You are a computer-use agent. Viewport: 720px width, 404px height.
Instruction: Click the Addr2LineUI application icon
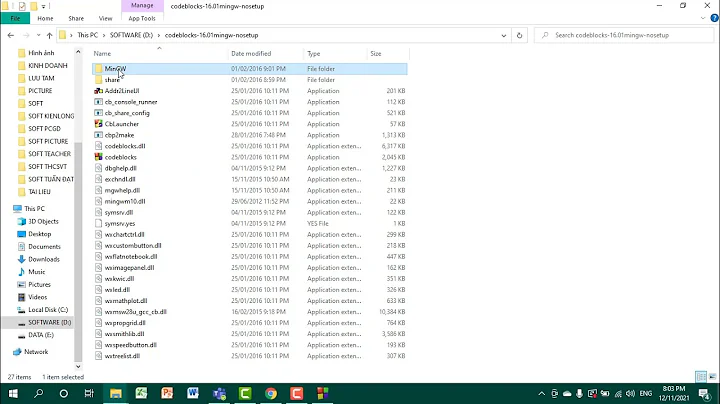point(98,91)
